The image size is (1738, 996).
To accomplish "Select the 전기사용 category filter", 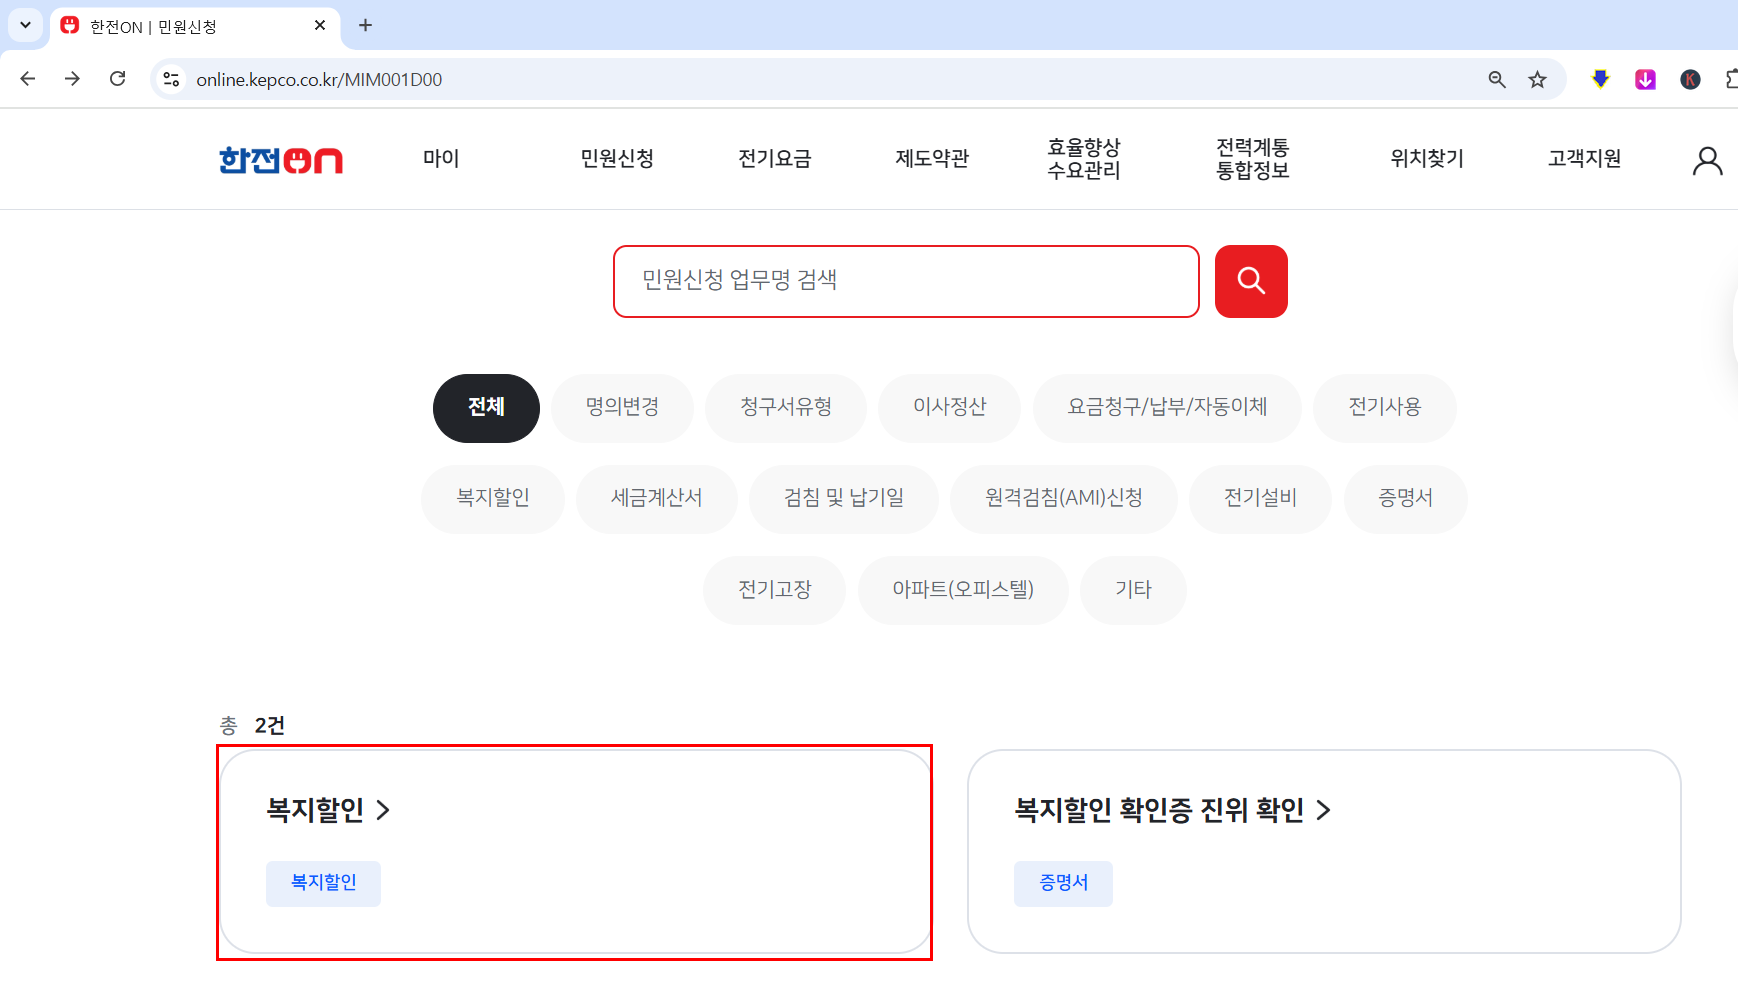I will tap(1385, 408).
